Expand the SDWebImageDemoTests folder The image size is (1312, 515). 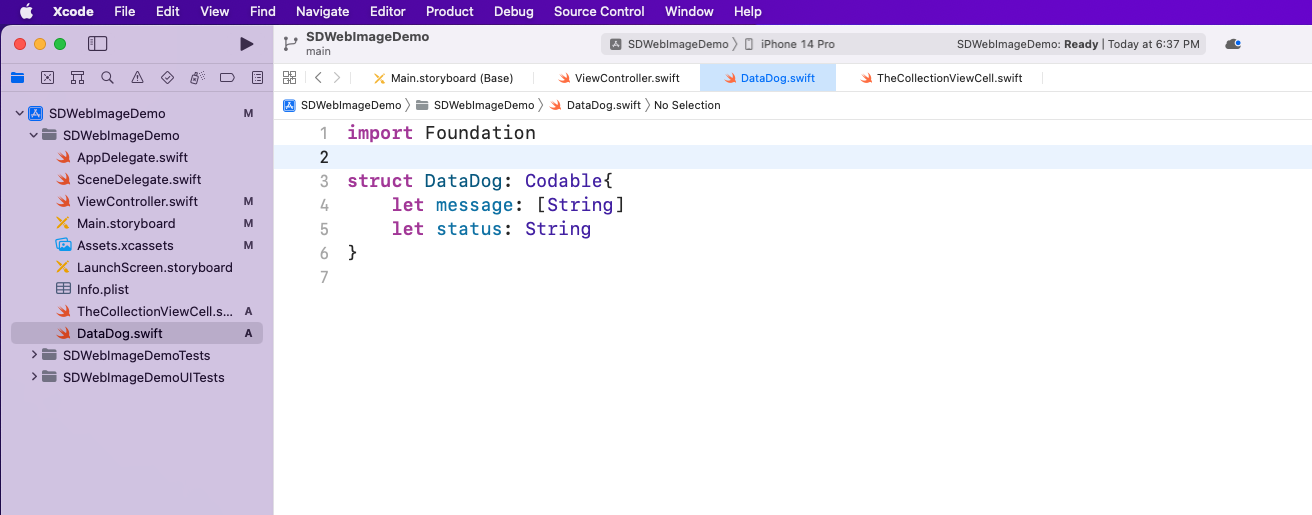point(34,355)
